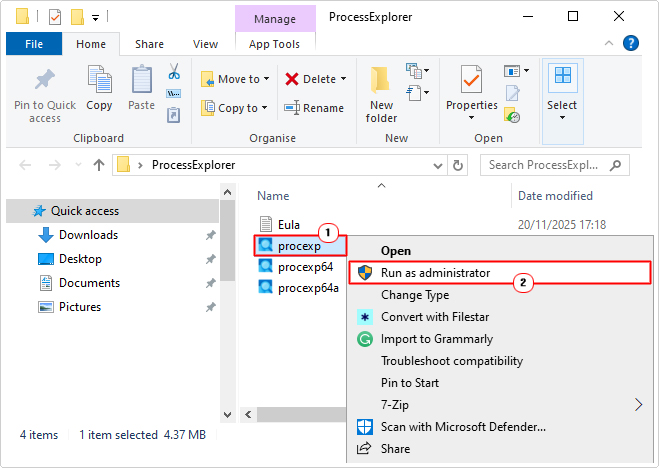The image size is (659, 468).
Task: Expand the Select dropdown
Action: pos(562,101)
